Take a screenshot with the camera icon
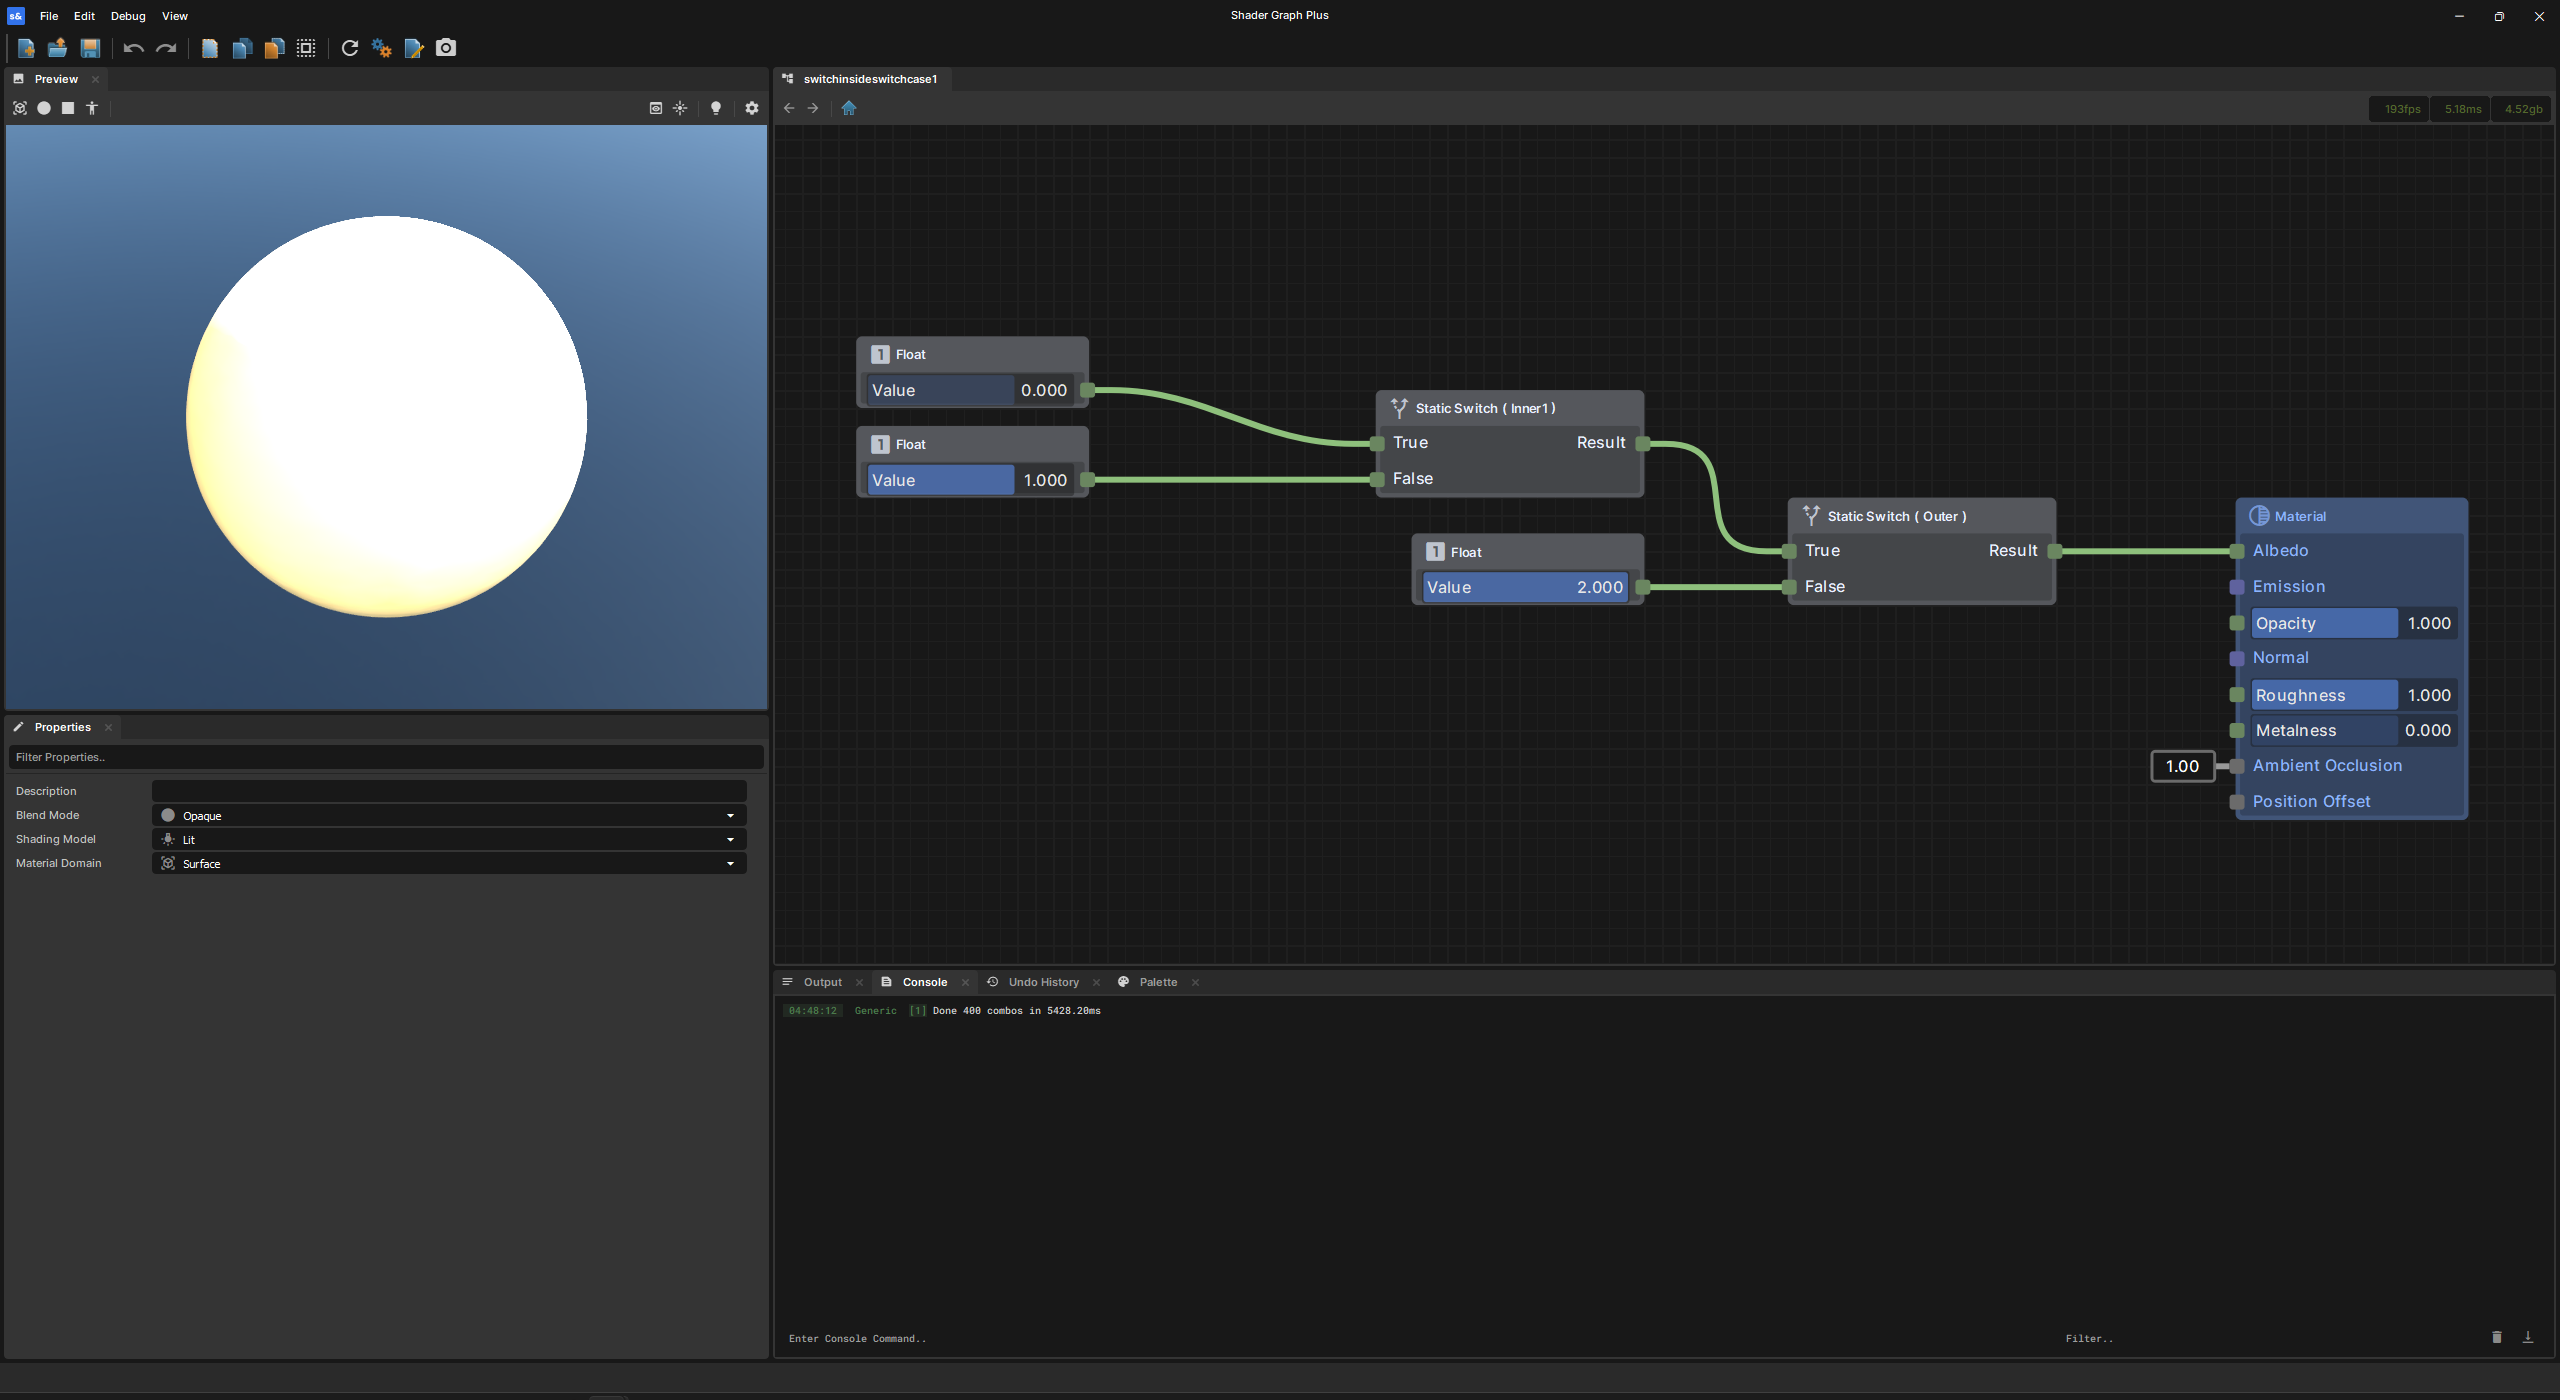2560x1400 pixels. 446,48
